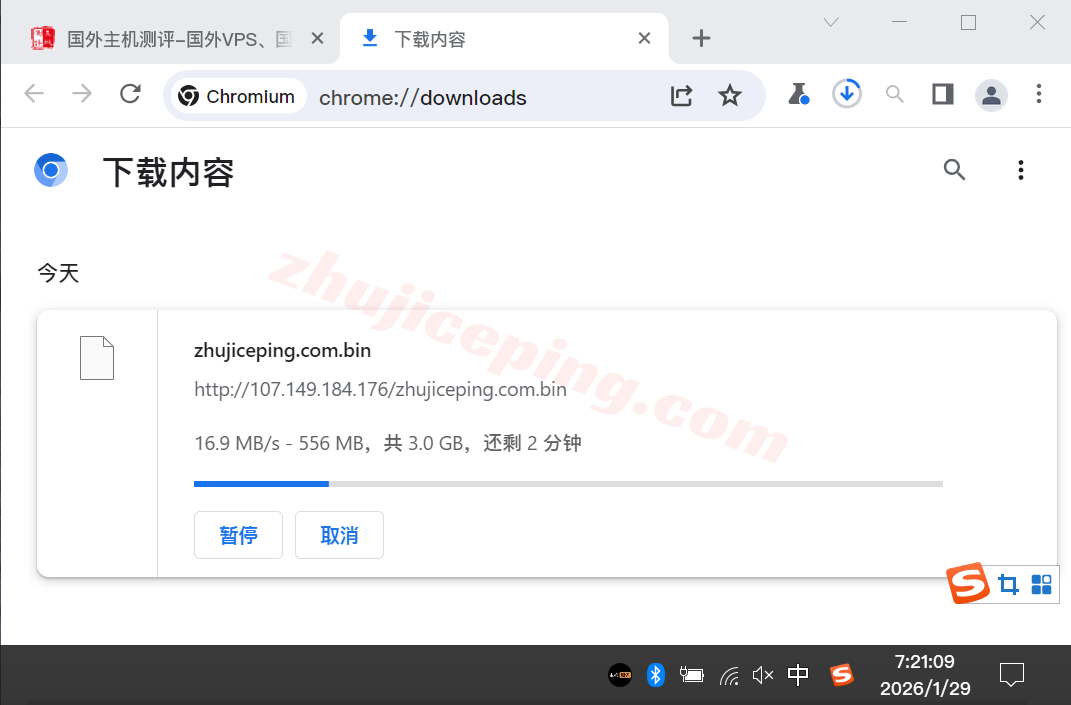
Task: Click the download progress bar
Action: 568,484
